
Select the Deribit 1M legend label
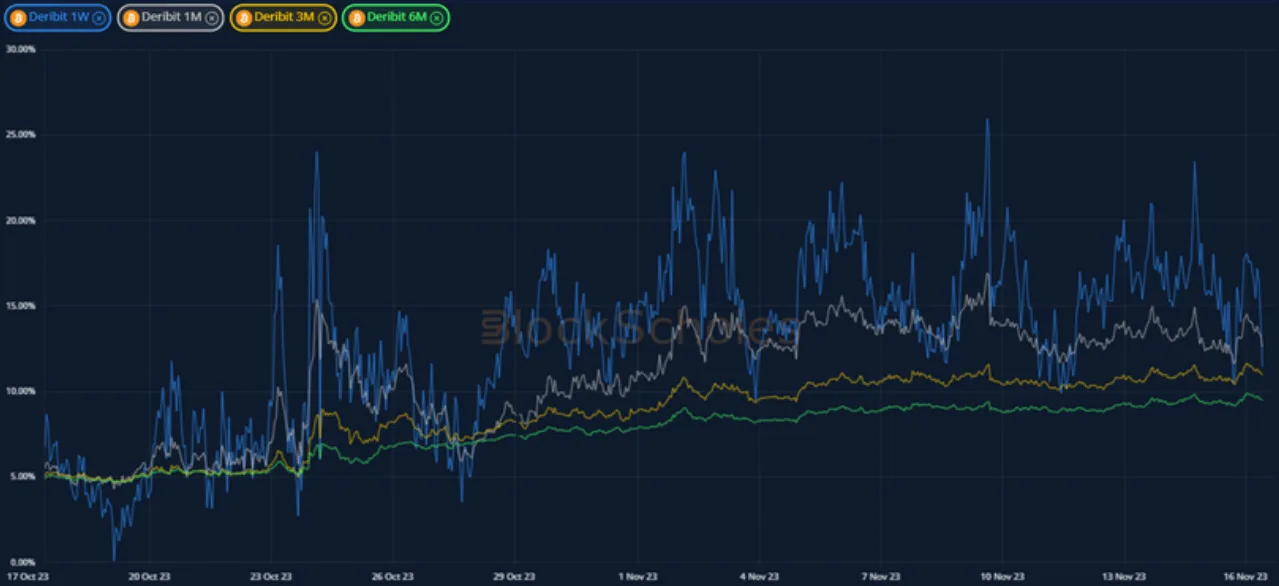coord(173,18)
